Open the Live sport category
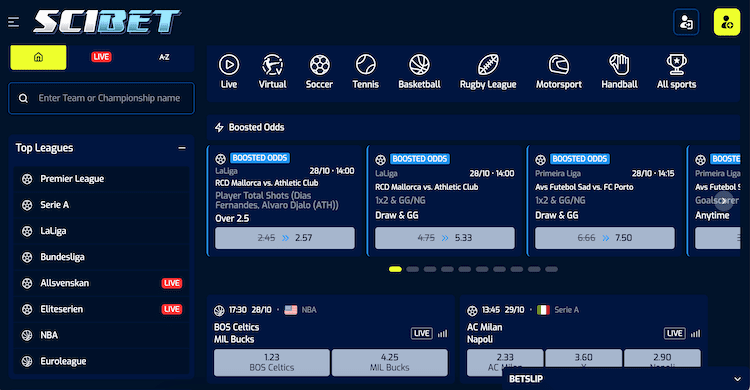 click(229, 71)
